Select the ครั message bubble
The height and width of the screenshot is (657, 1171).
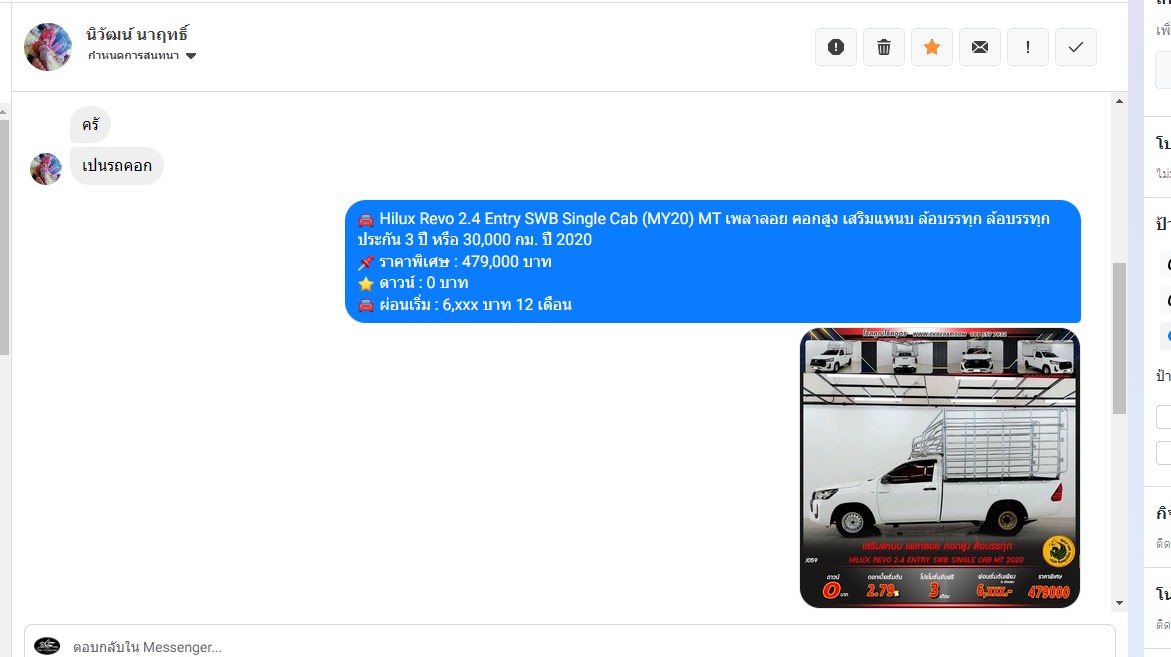click(90, 125)
